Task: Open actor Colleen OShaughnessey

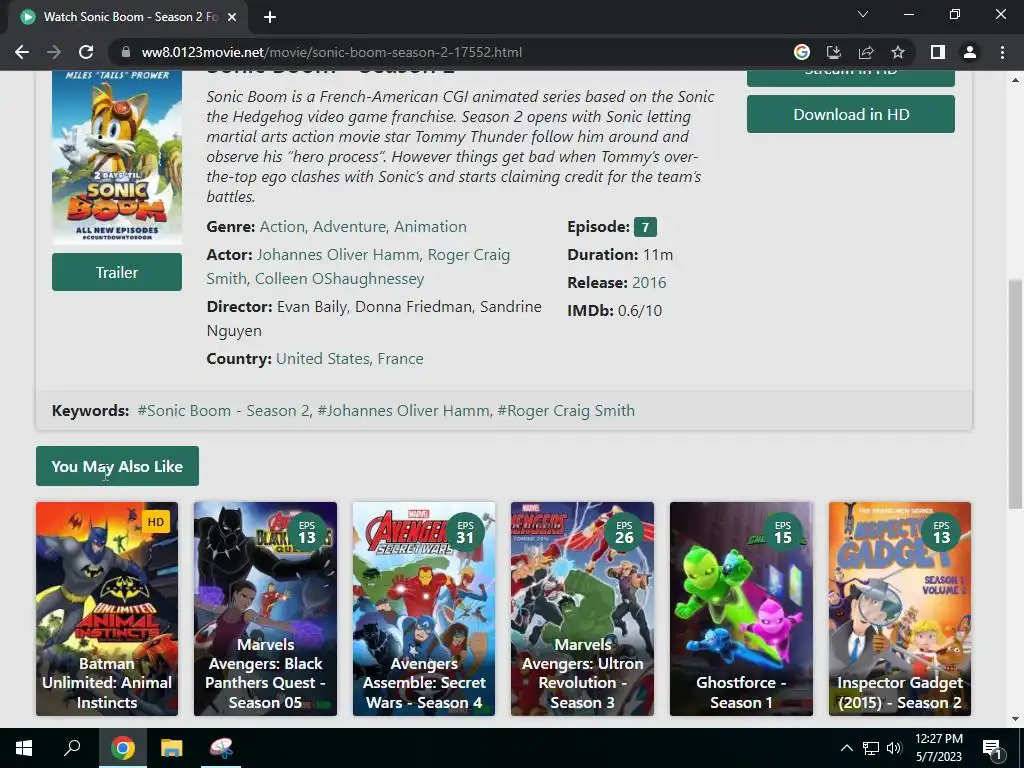Action: click(340, 279)
